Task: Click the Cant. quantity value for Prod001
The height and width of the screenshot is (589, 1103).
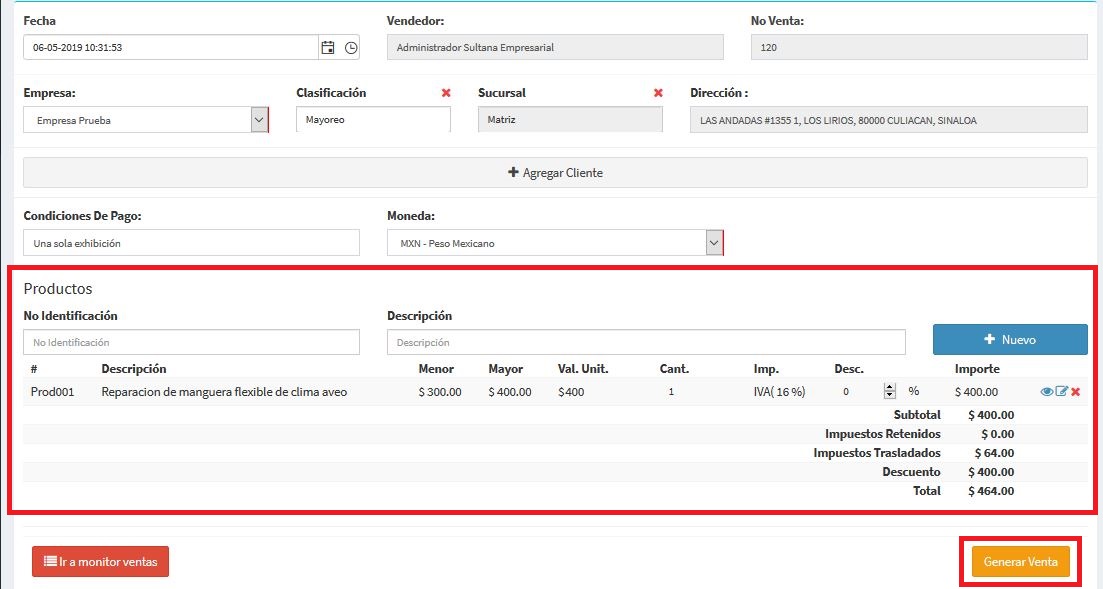Action: click(x=671, y=392)
